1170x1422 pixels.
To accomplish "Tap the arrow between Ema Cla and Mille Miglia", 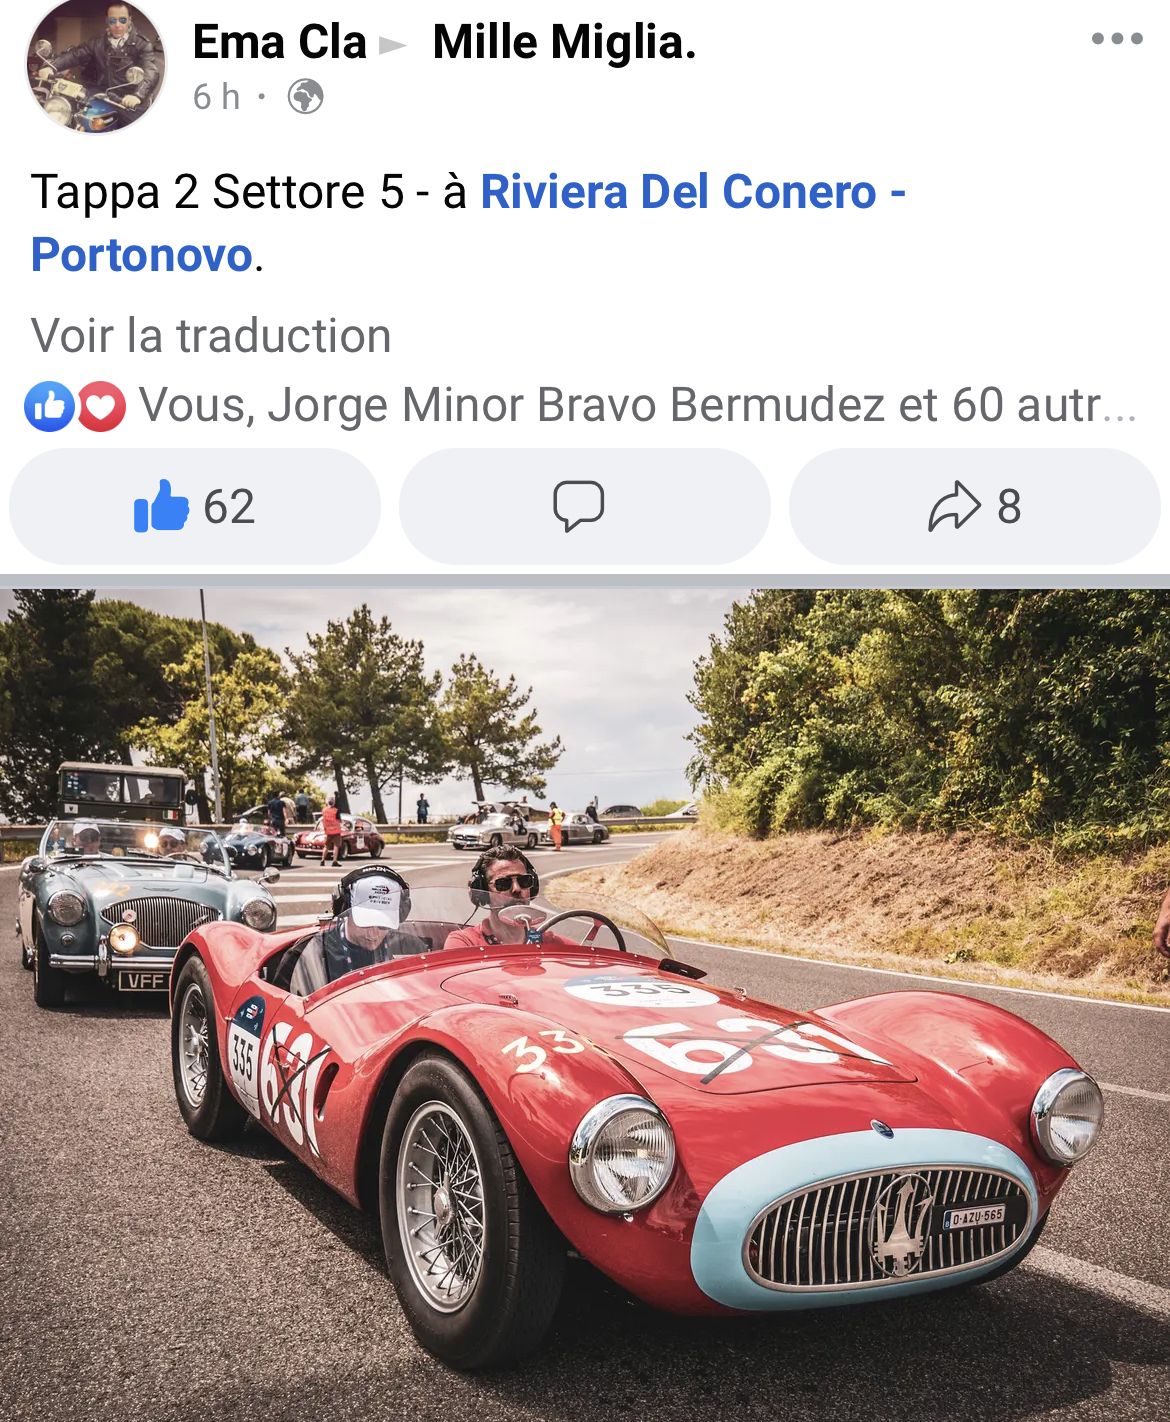I will (x=393, y=46).
